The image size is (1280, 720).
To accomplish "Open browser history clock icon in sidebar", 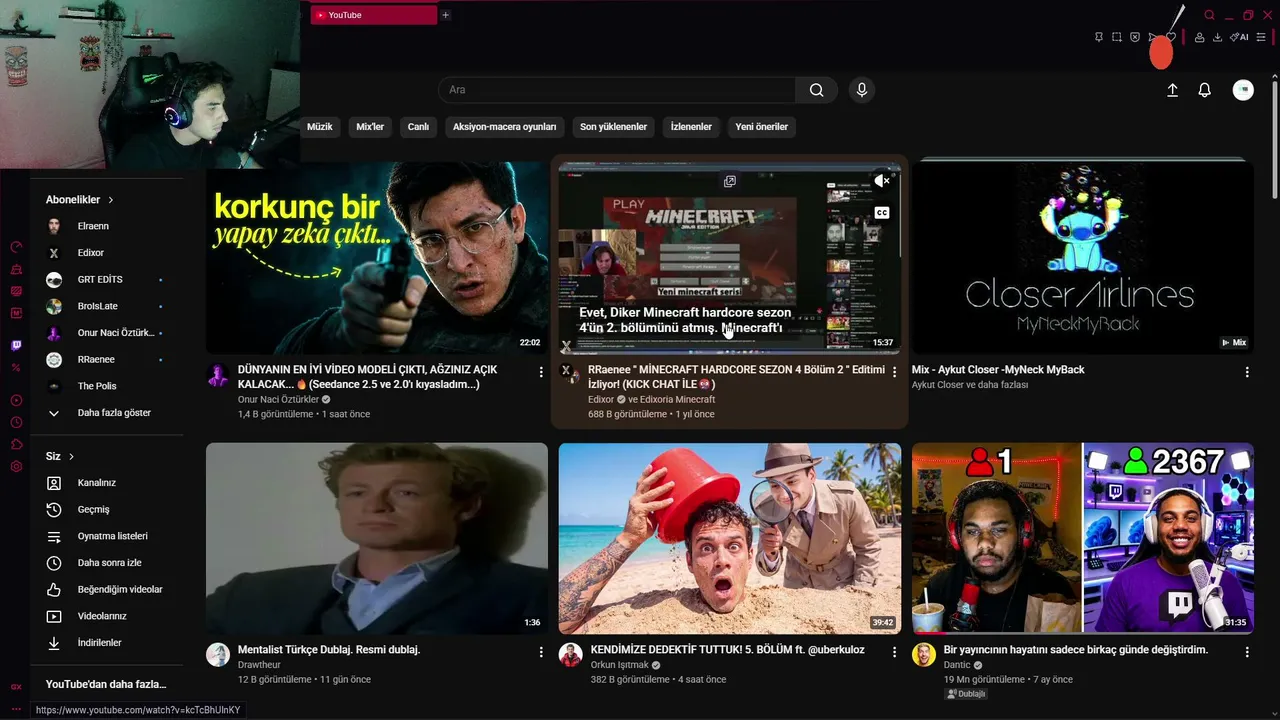I will pyautogui.click(x=16, y=423).
